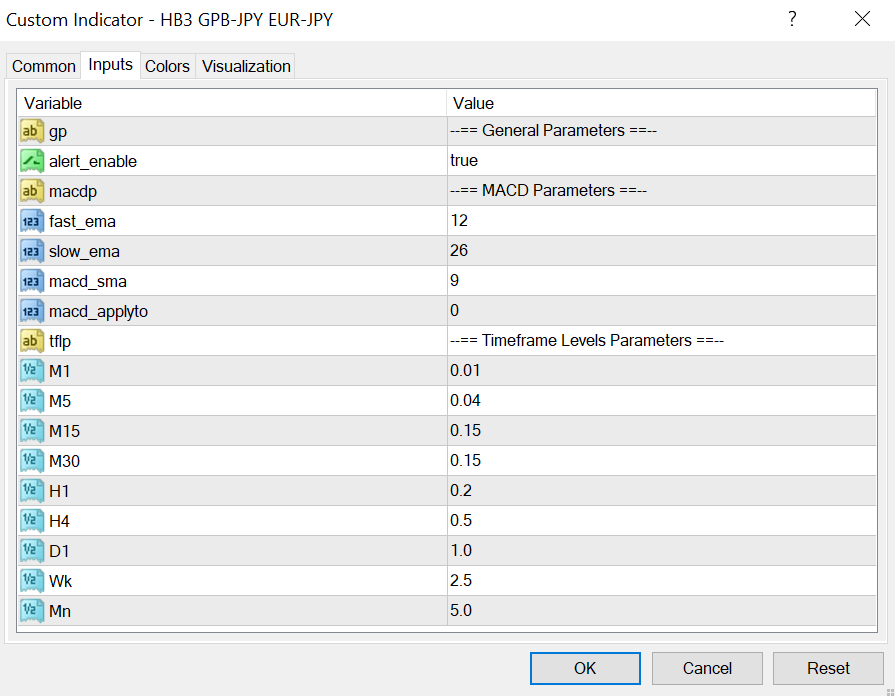Open the Colors tab
Screen dimensions: 895x696
pyautogui.click(x=167, y=66)
